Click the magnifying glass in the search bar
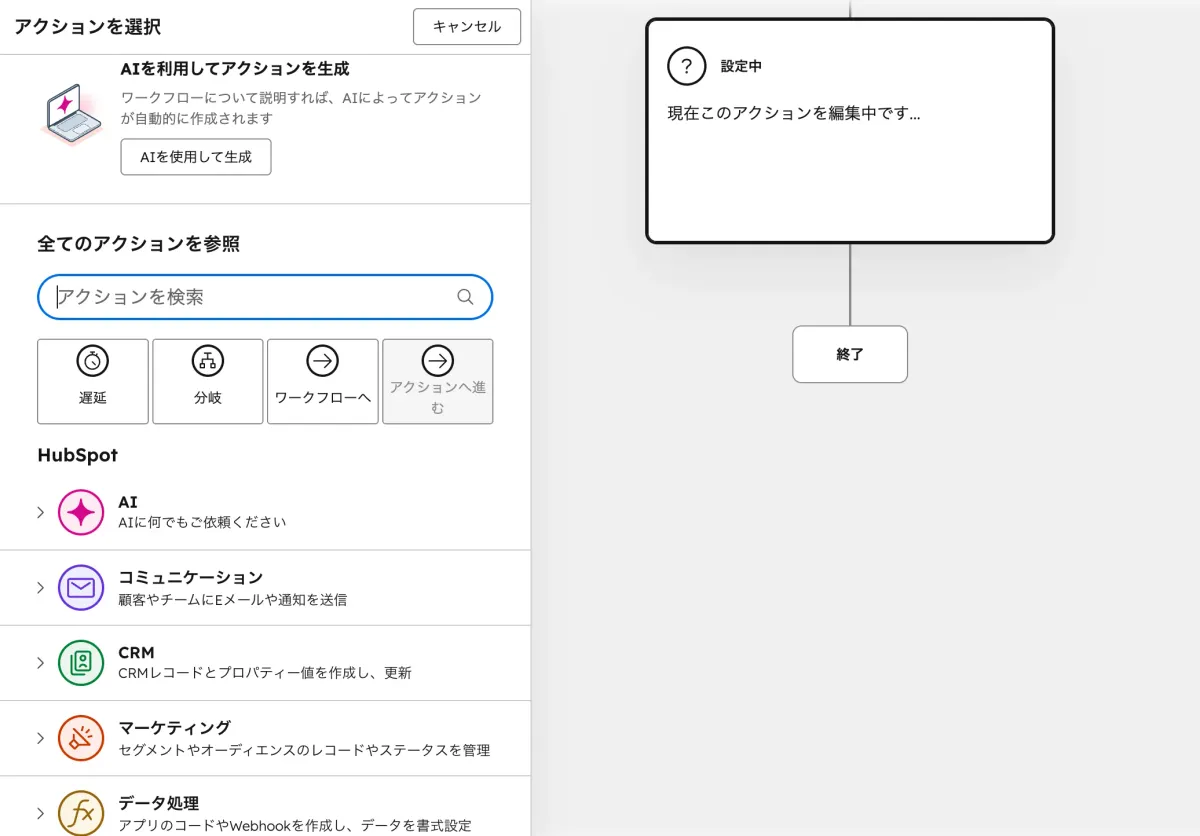Image resolution: width=1200 pixels, height=836 pixels. [464, 297]
